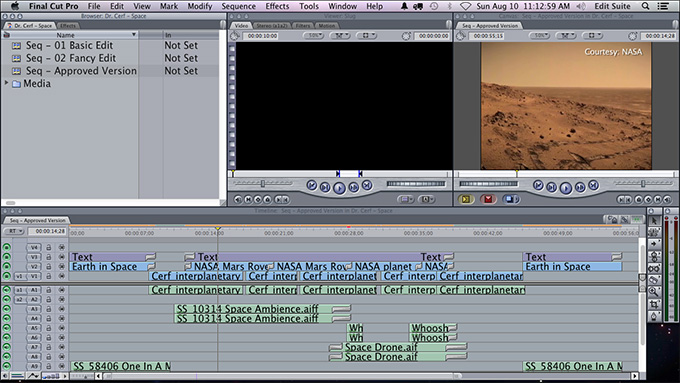The height and width of the screenshot is (383, 680).
Task: Click the red Overwrite edit button in Canvas
Action: [x=488, y=199]
